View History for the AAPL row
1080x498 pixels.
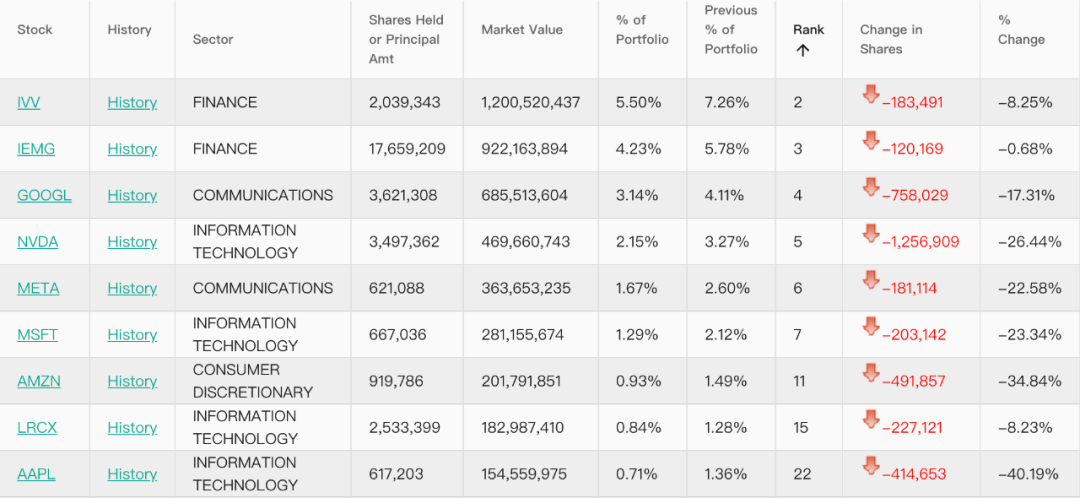(x=132, y=475)
